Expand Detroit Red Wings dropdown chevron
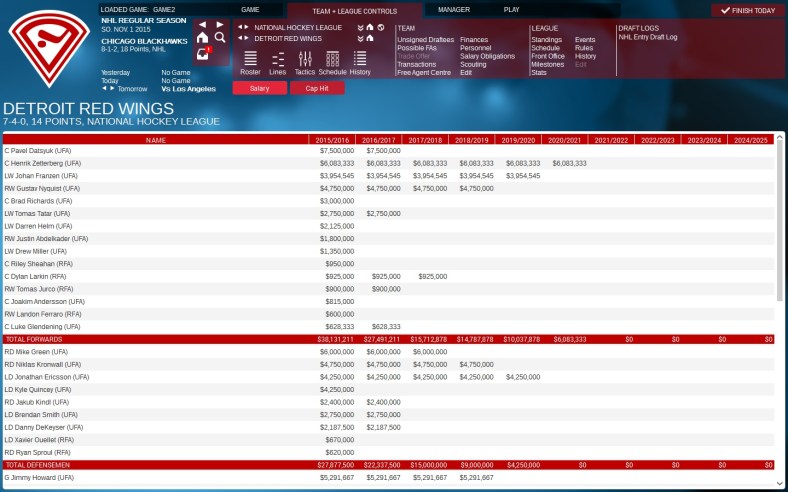 coord(360,38)
